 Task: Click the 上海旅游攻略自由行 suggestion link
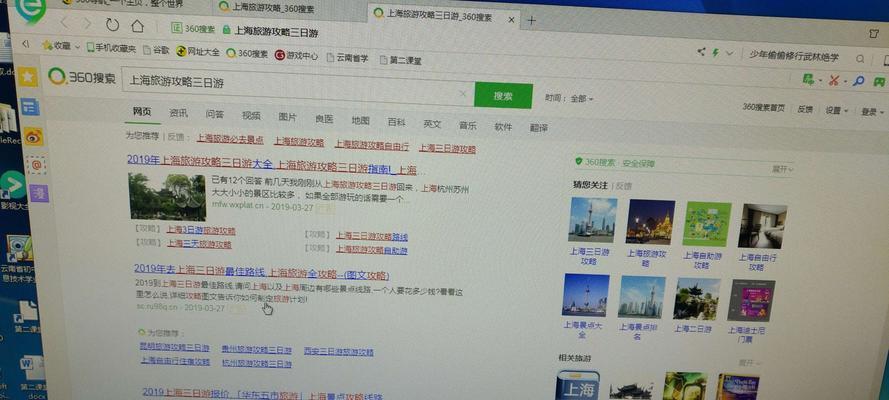[371, 146]
